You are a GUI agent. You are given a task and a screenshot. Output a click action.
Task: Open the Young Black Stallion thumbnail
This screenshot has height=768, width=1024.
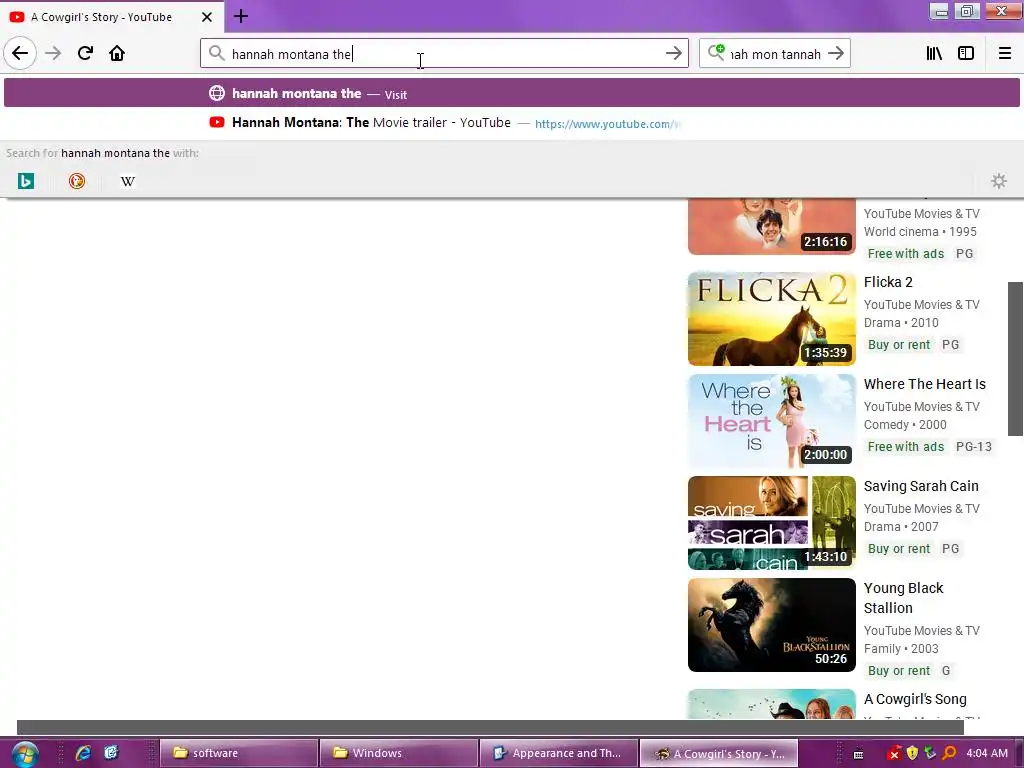click(771, 625)
